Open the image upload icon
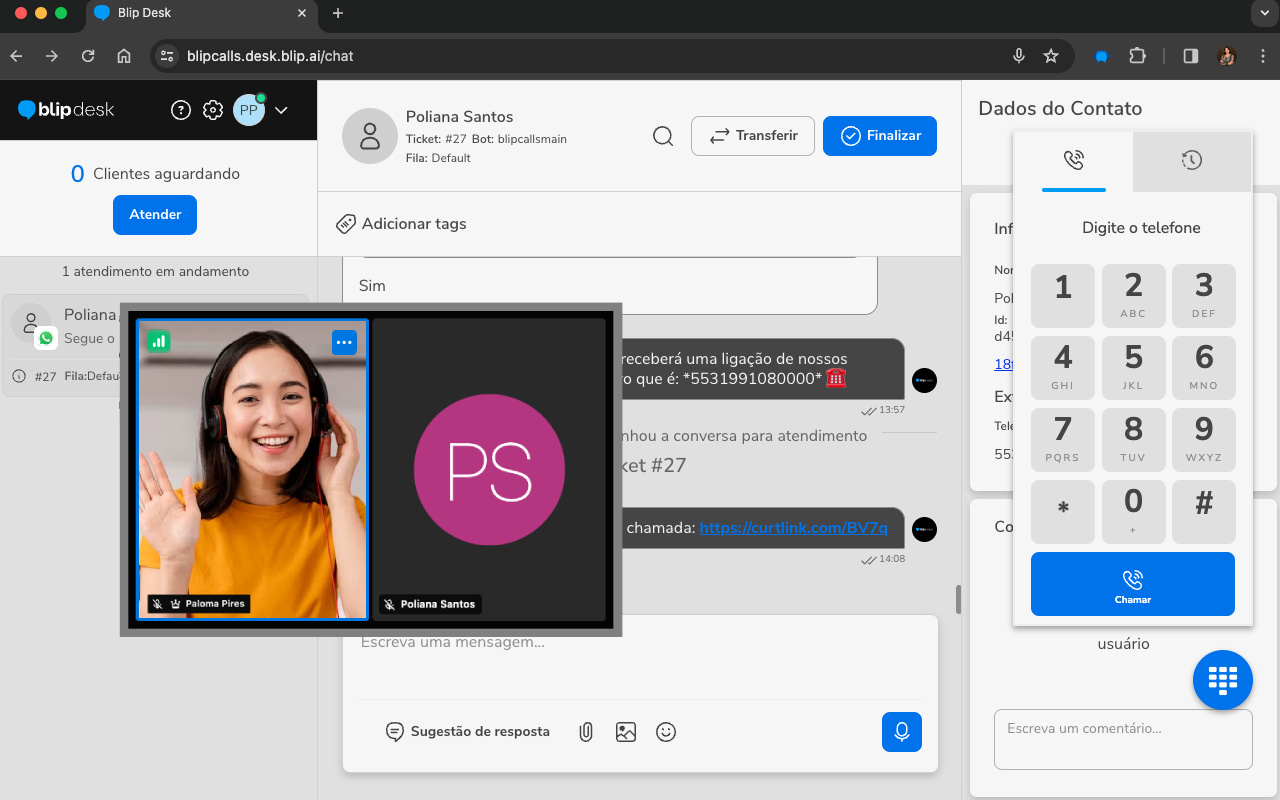Viewport: 1280px width, 800px height. click(x=626, y=732)
